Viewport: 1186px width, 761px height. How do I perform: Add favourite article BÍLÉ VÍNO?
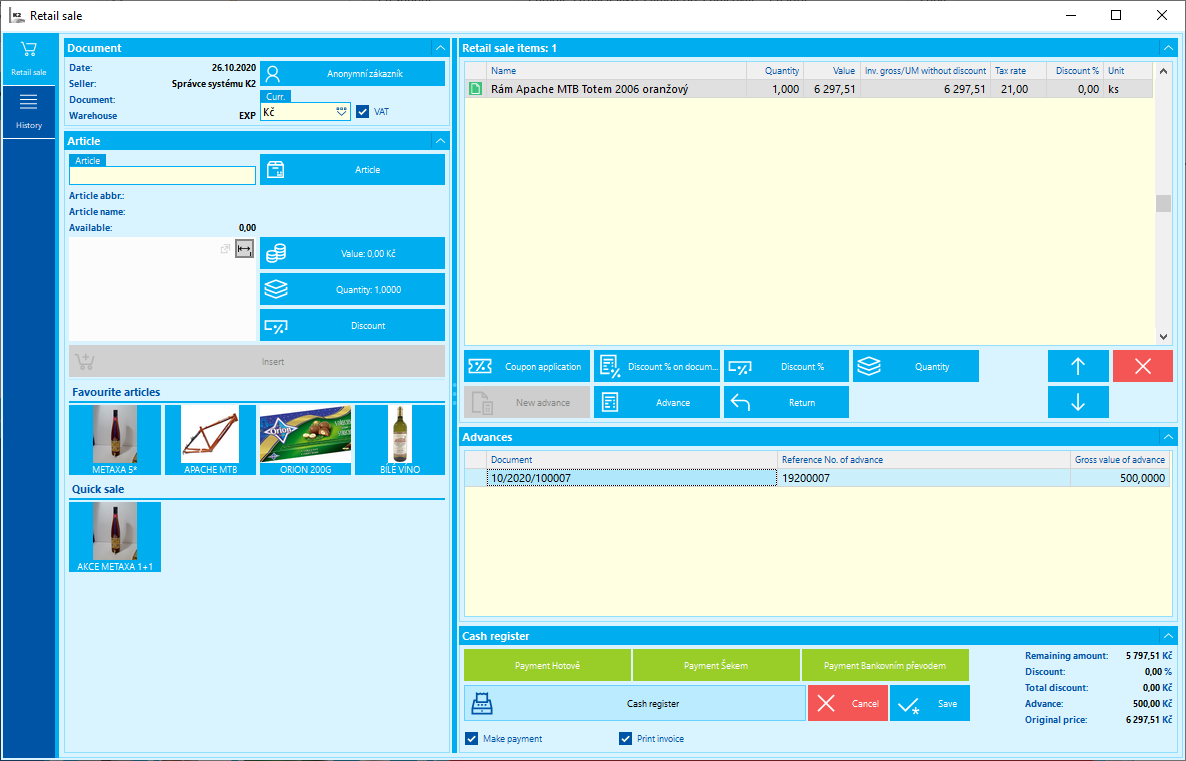click(x=400, y=440)
